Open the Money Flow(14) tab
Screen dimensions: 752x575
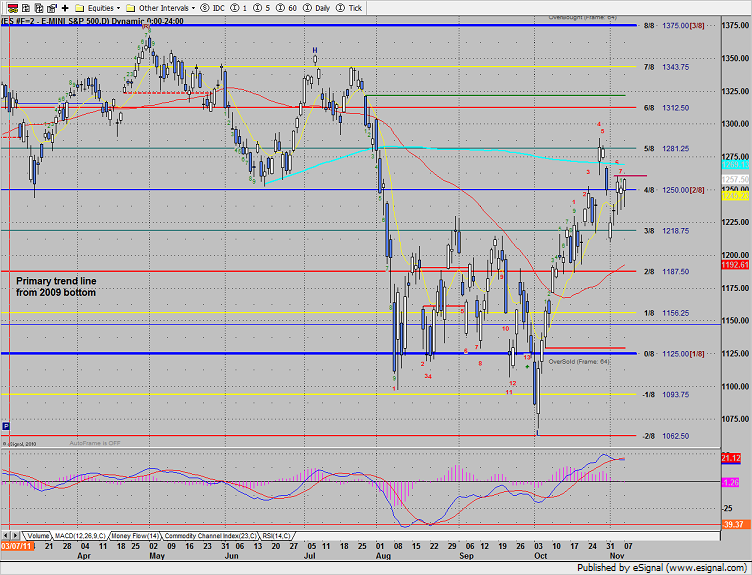tap(135, 536)
